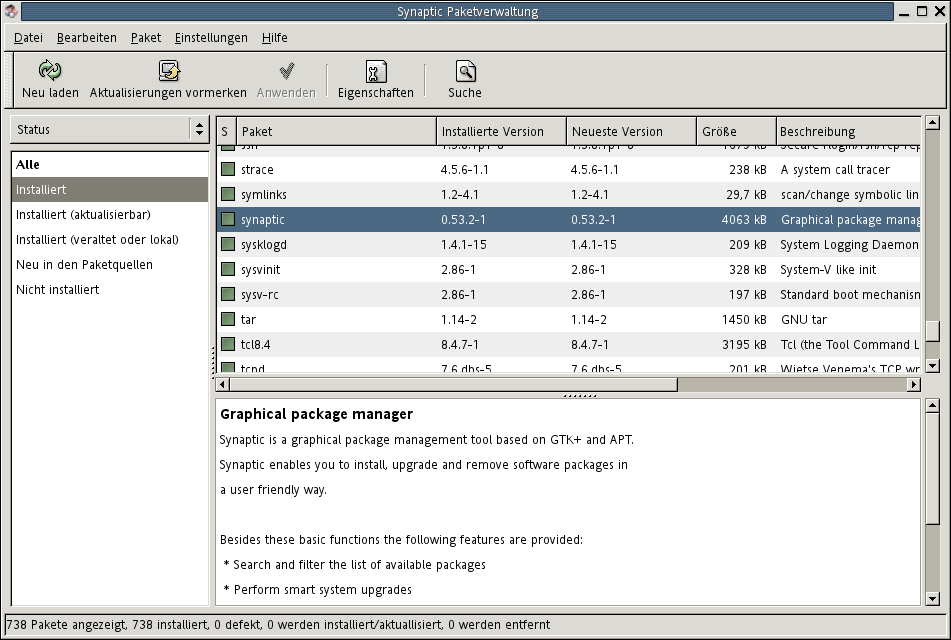Click Aktualisierungen vormerken toolbar icon

click(x=168, y=71)
